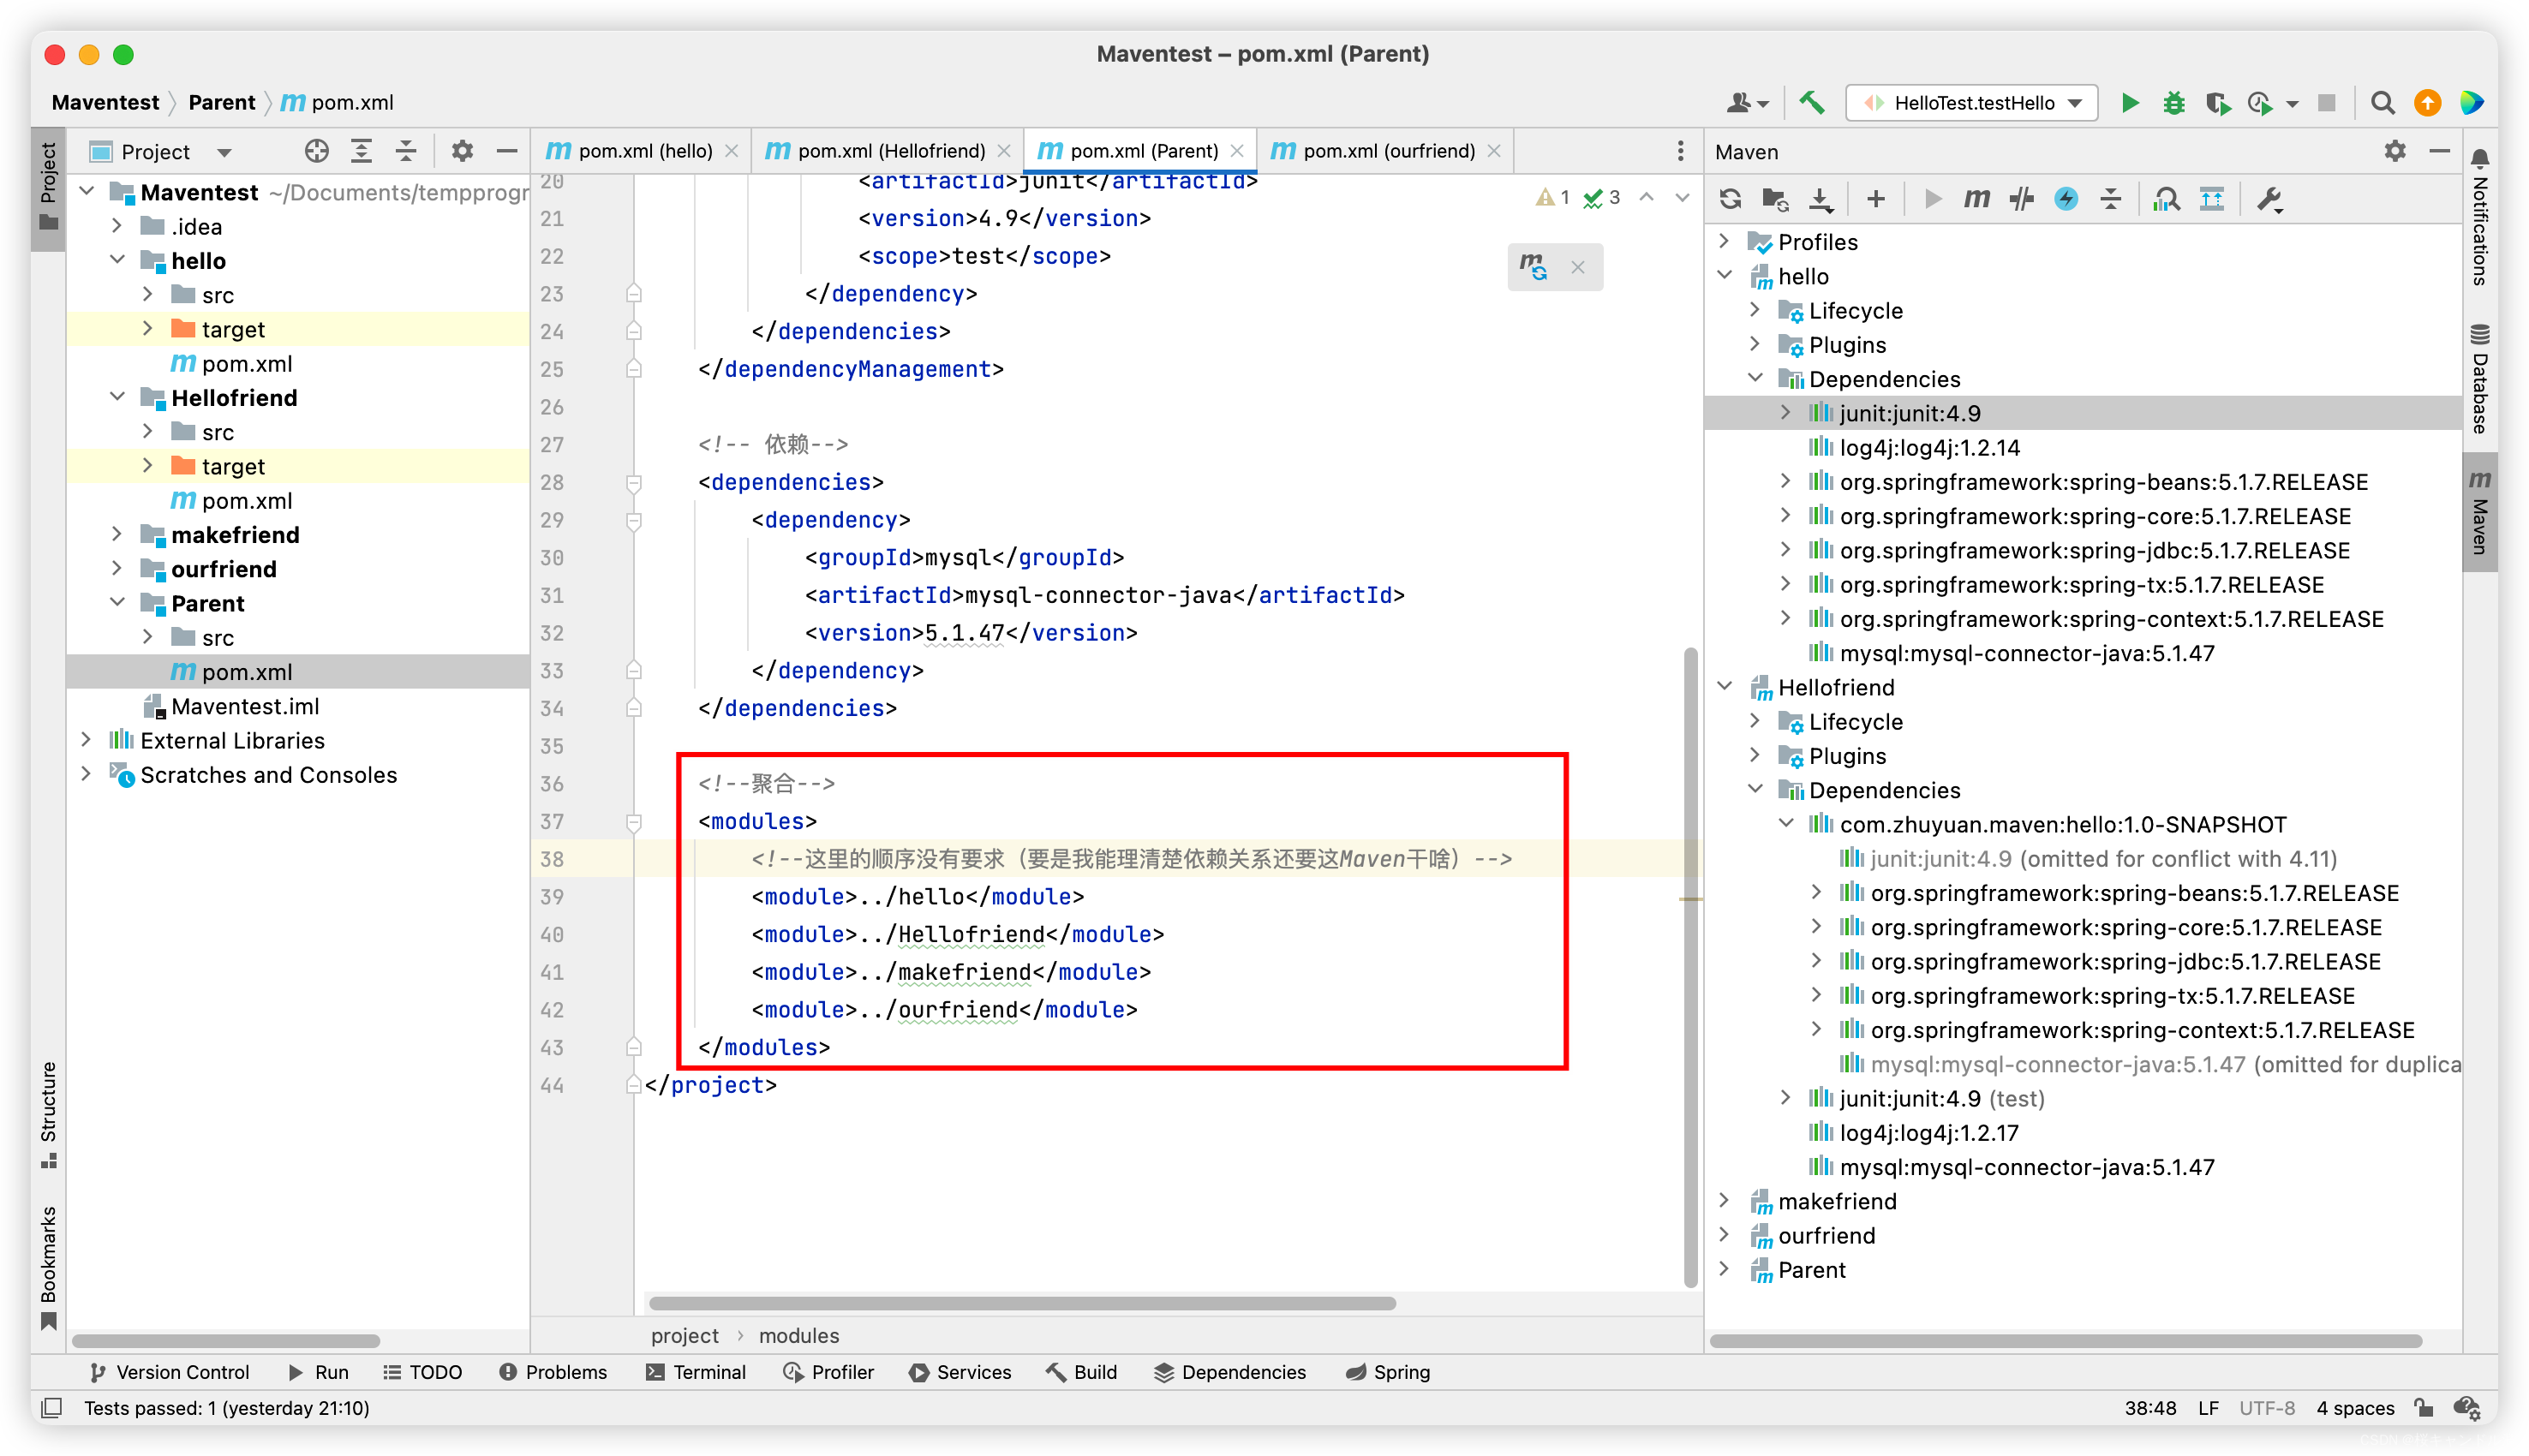This screenshot has width=2529, height=1456.
Task: Execute Maven goal m icon
Action: coord(1976,199)
